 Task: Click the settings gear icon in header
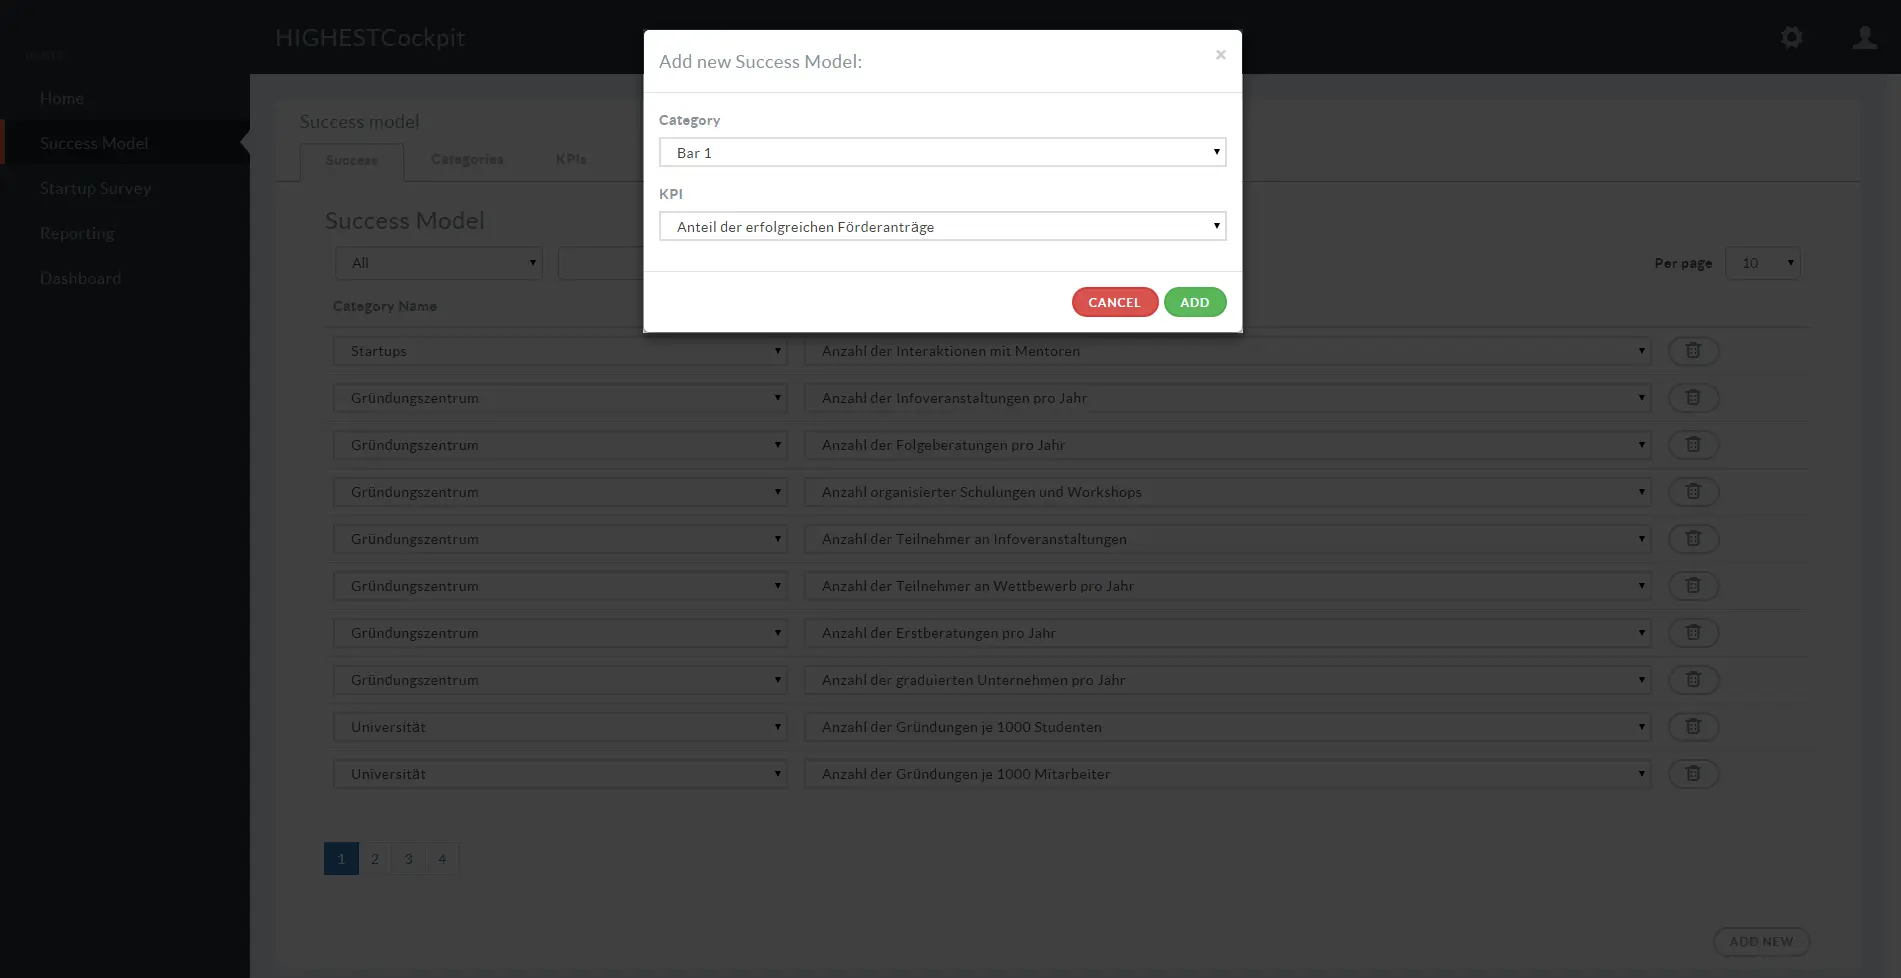1791,38
